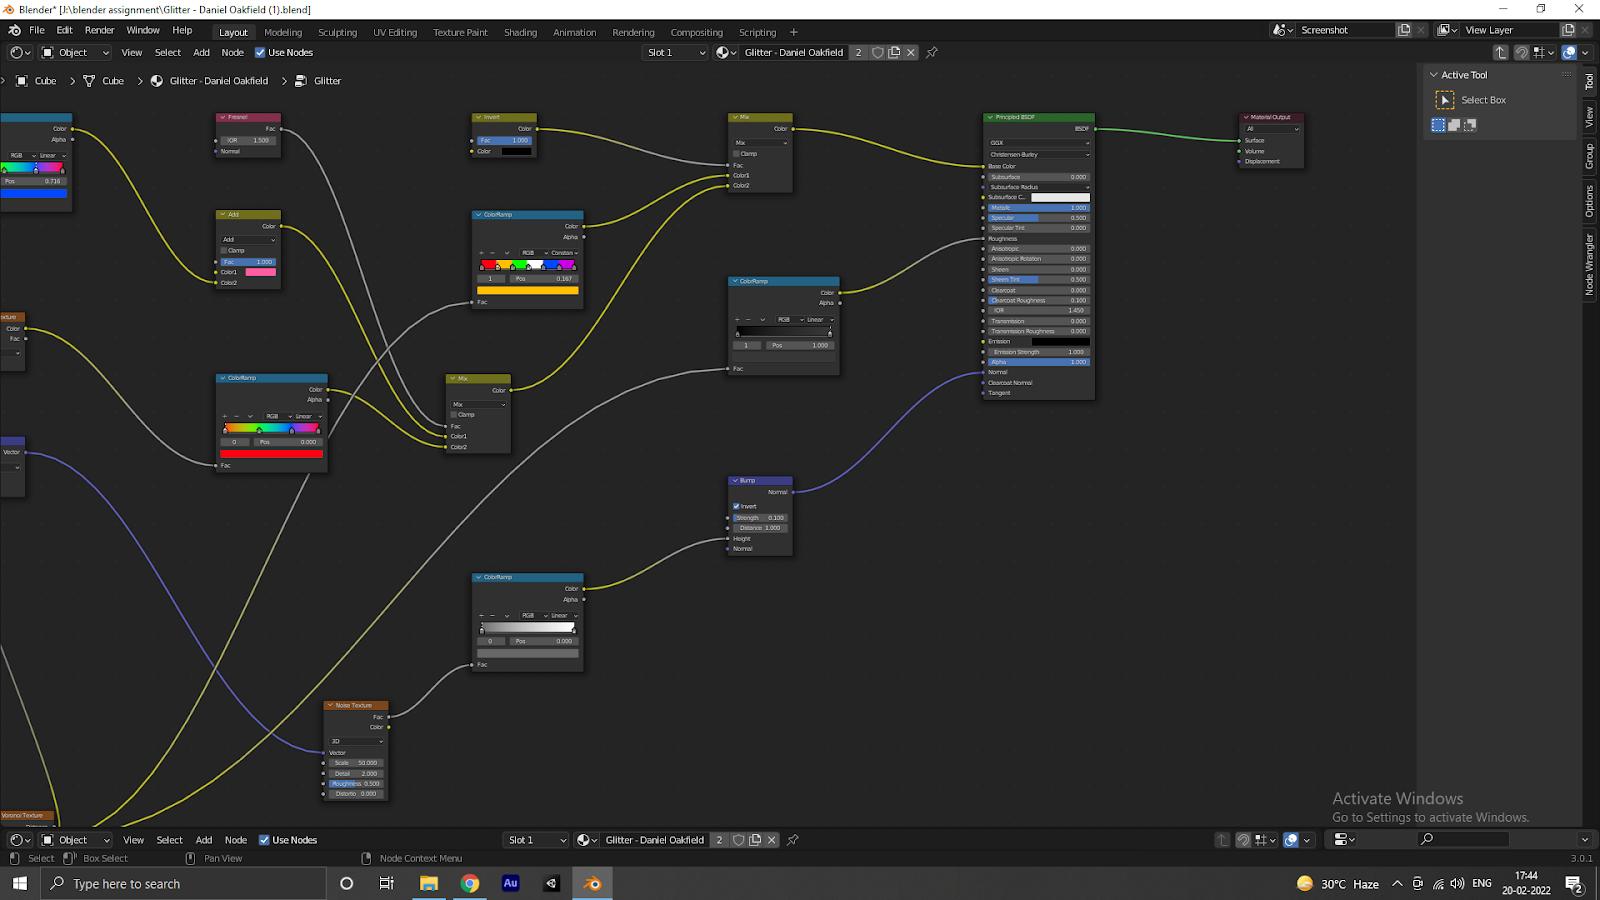1600x900 pixels.
Task: Click material user count 2 in top header
Action: 858,52
